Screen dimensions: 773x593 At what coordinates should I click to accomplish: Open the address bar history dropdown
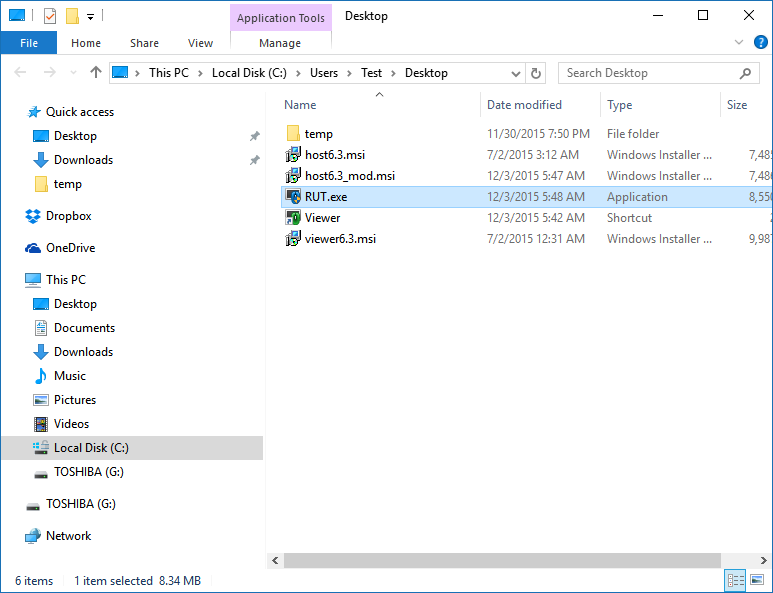[518, 73]
